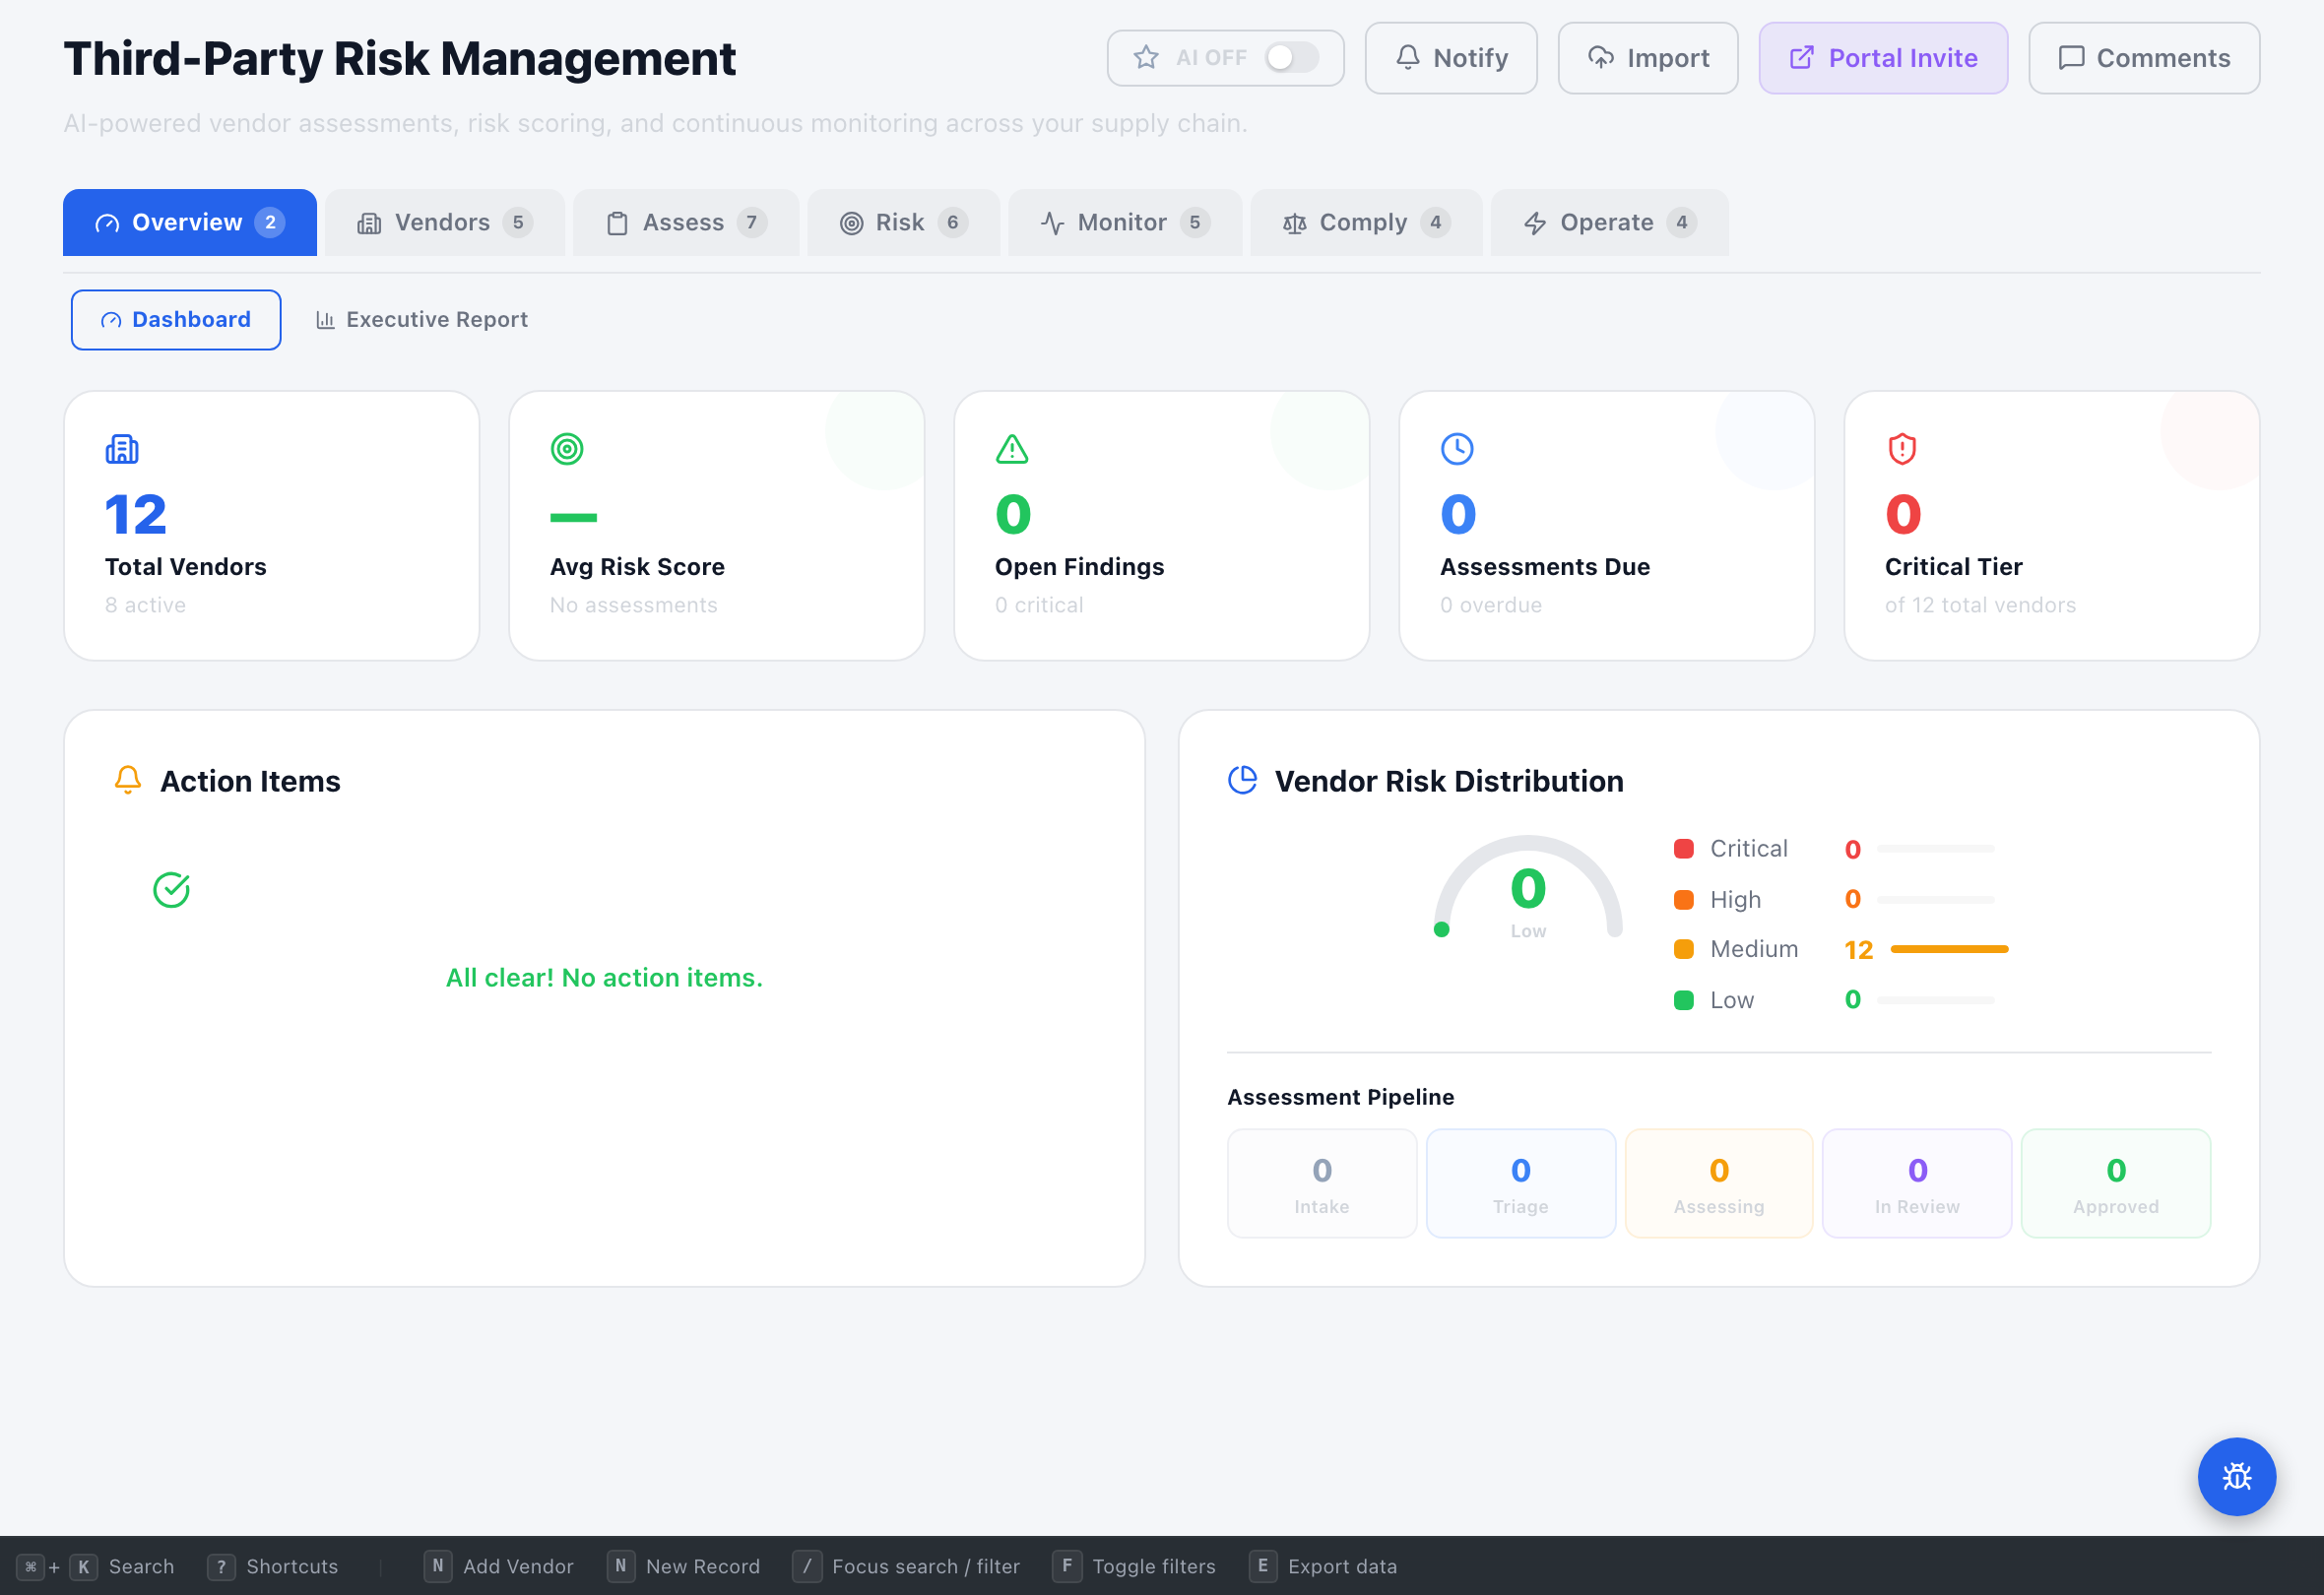Click the Notify bell icon
2324x1595 pixels.
point(1408,57)
